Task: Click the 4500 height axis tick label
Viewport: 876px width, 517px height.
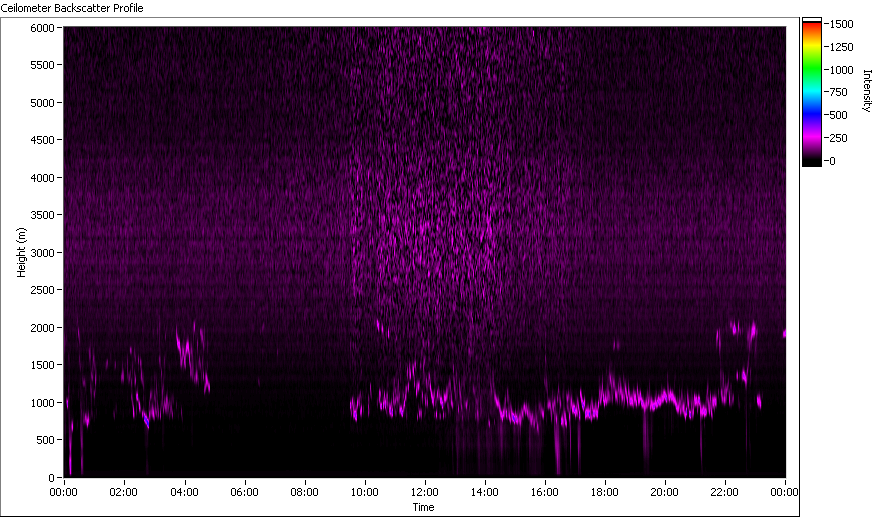Action: point(42,140)
